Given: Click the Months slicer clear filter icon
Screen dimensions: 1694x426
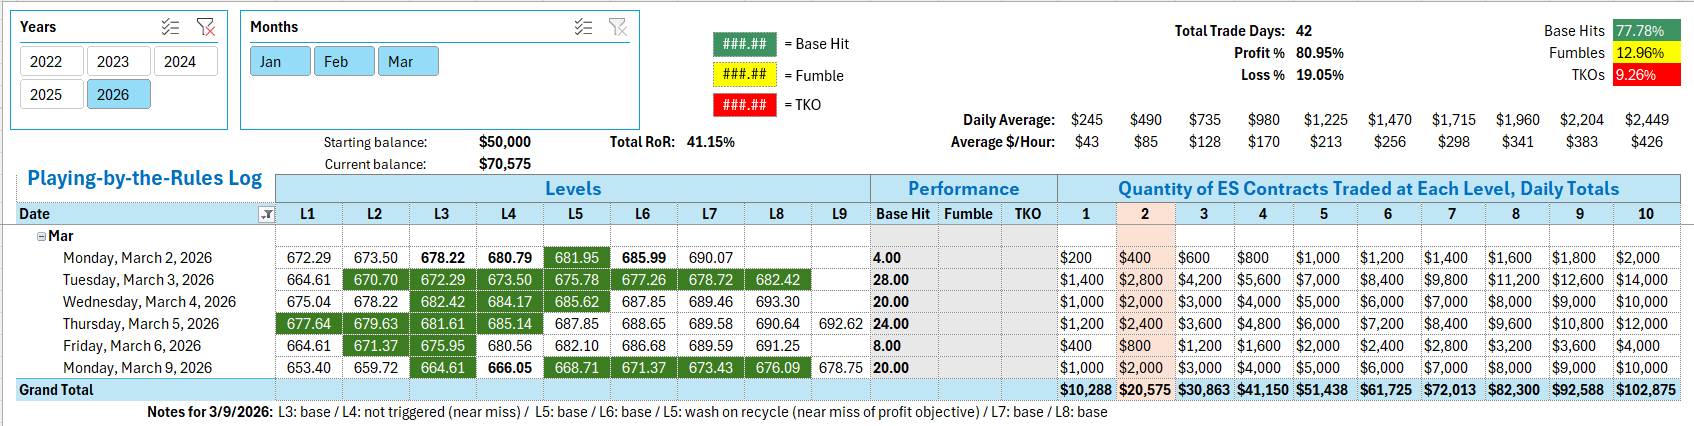Looking at the screenshot, I should 618,27.
